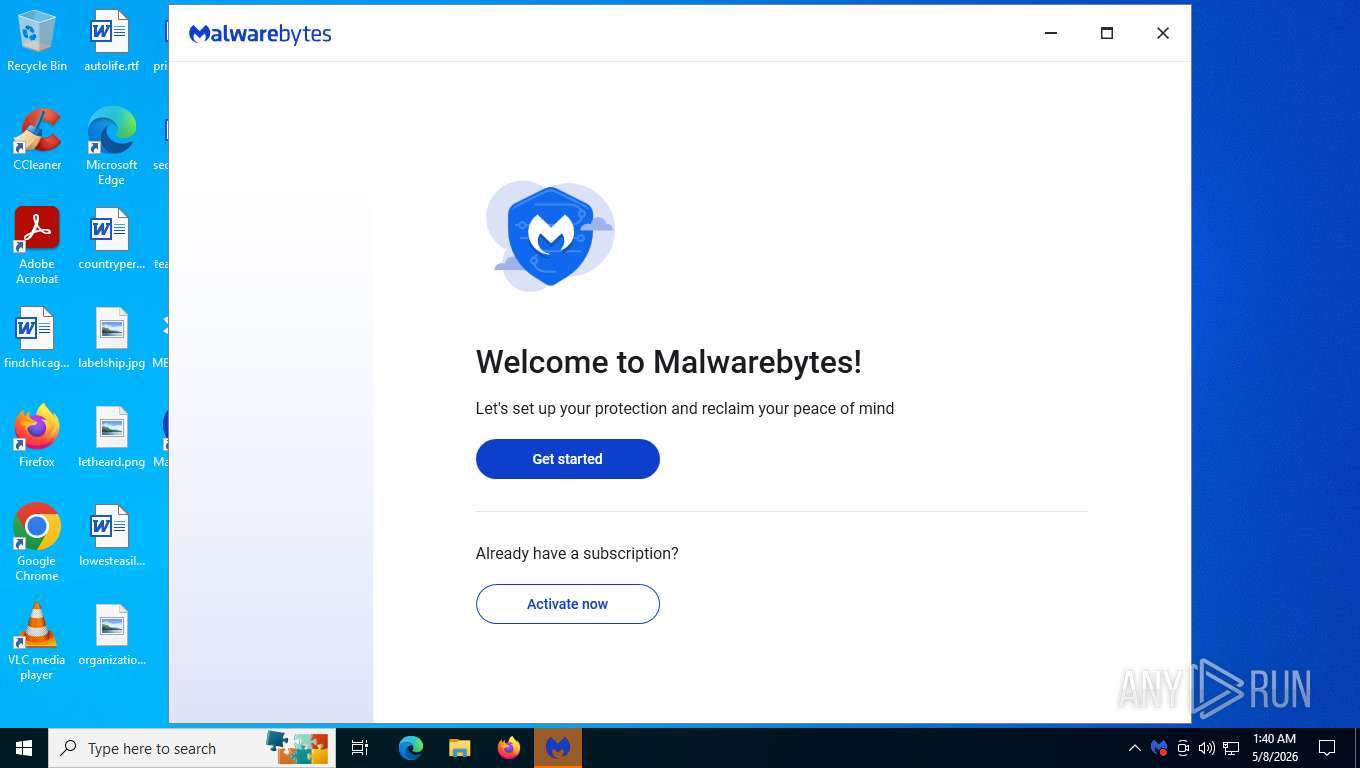
Task: Click the Malwarebytes logo in title bar
Action: coord(260,34)
